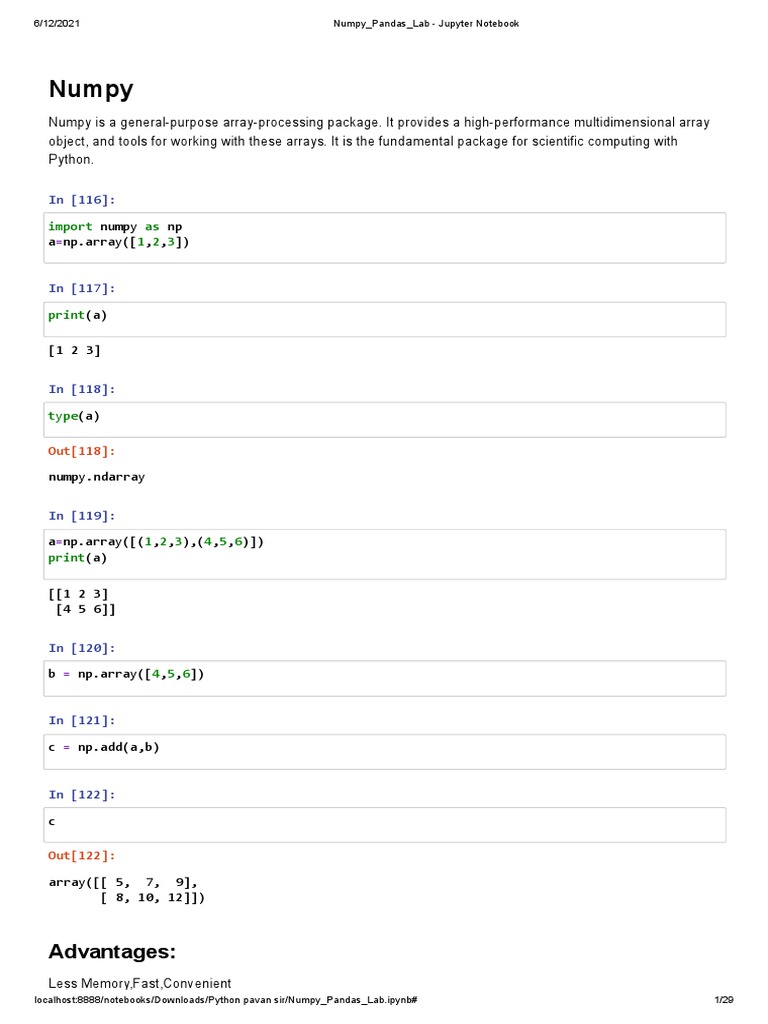Click the Less Memory,Fast,Convenient text line
Screen dimensions: 768x1024
coord(140,984)
